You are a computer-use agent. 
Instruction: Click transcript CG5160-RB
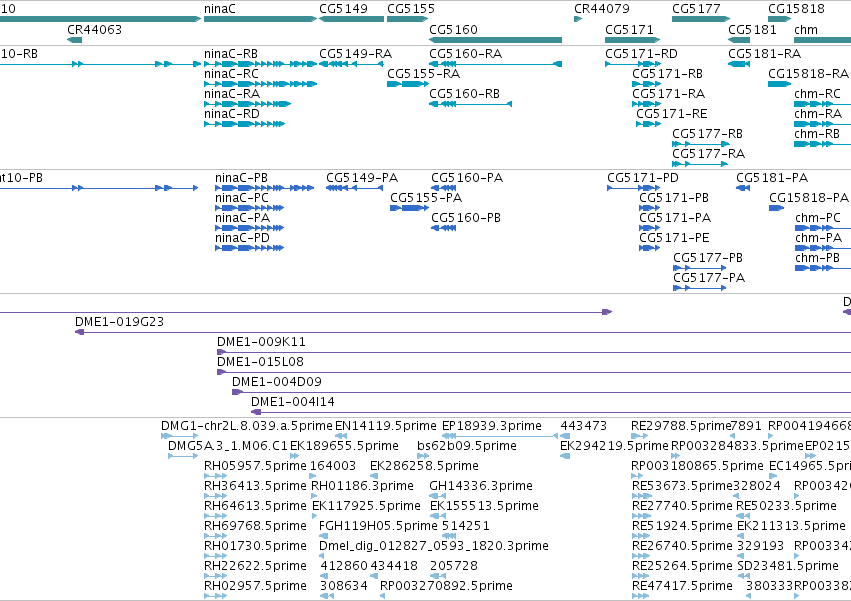coord(471,104)
